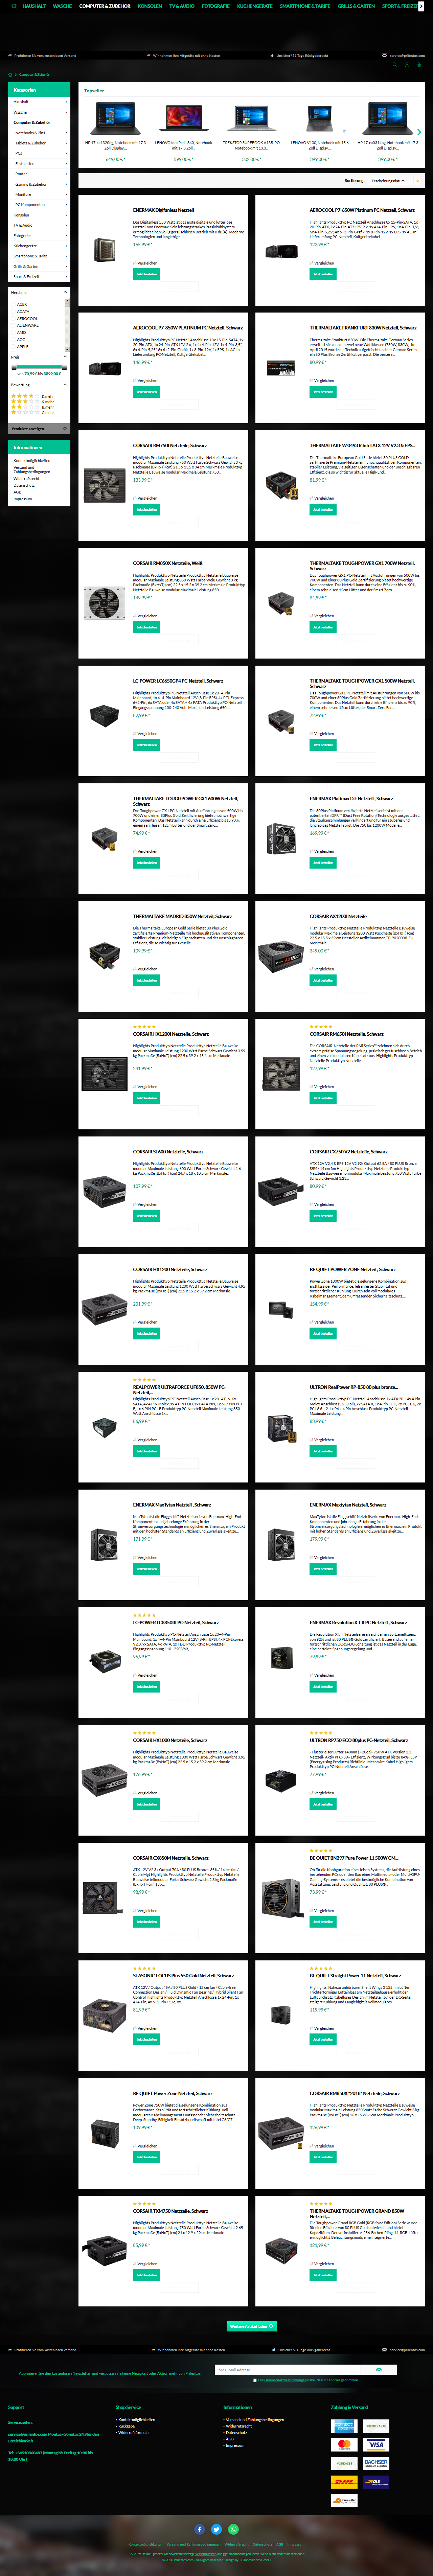This screenshot has height=2576, width=433.
Task: Click the search icon in header
Action: (x=395, y=65)
